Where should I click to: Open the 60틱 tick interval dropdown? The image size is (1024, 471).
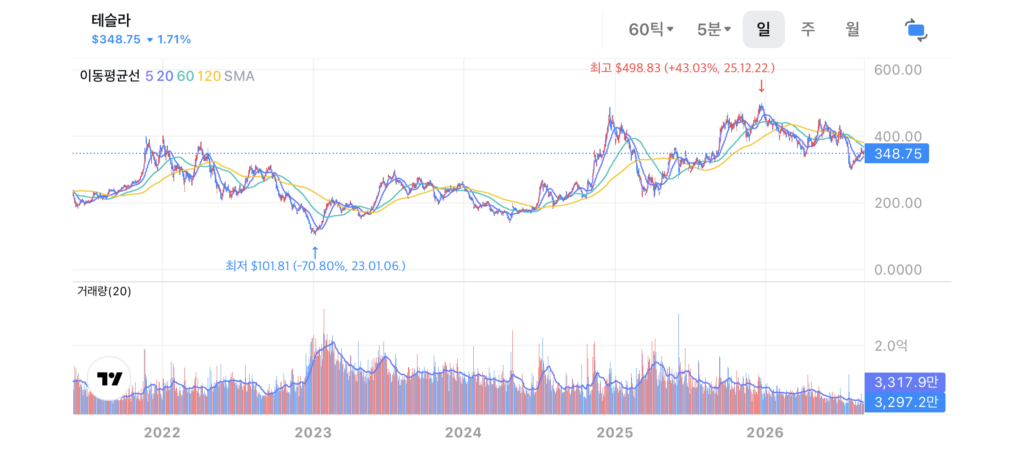pyautogui.click(x=650, y=29)
